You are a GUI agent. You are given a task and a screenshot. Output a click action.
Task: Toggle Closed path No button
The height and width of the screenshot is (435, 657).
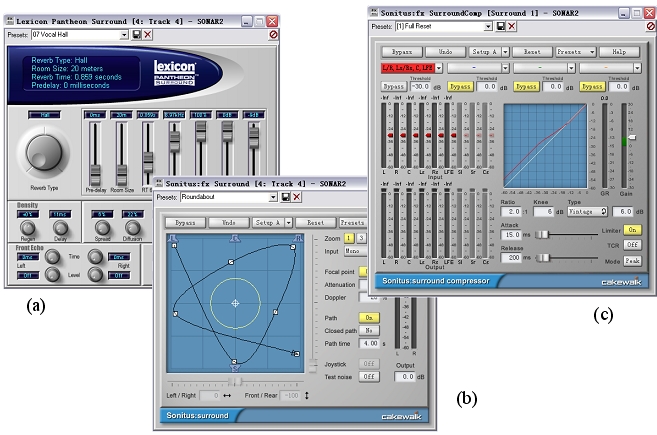(x=369, y=330)
